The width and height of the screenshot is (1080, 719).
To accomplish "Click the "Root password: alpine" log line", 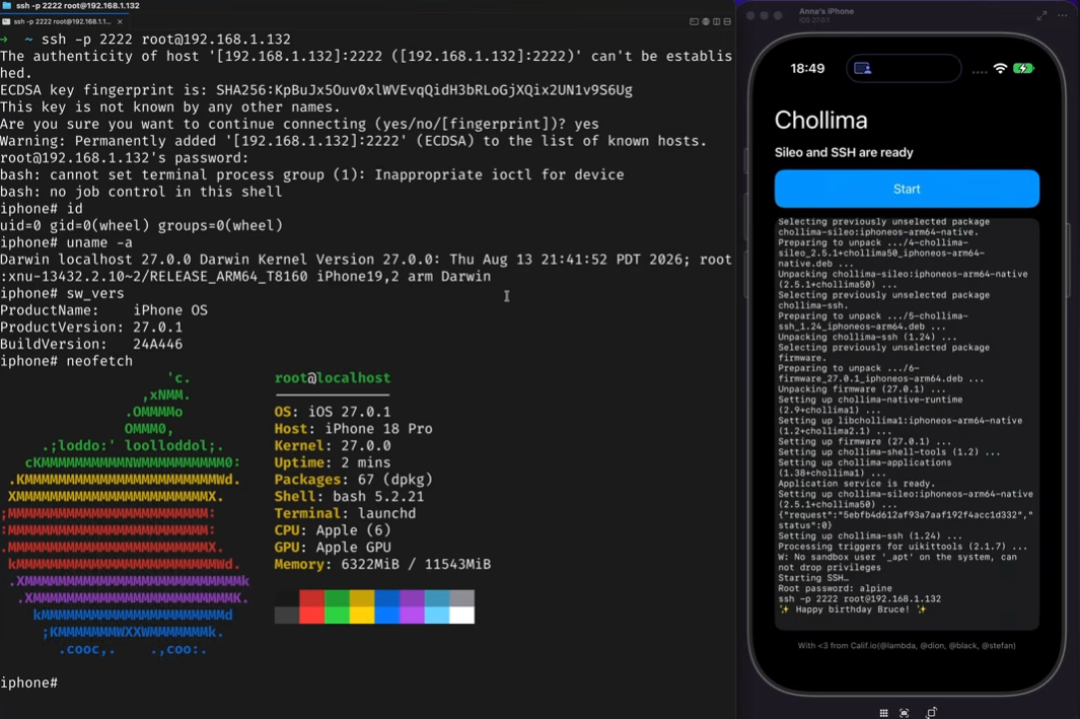I will click(835, 588).
